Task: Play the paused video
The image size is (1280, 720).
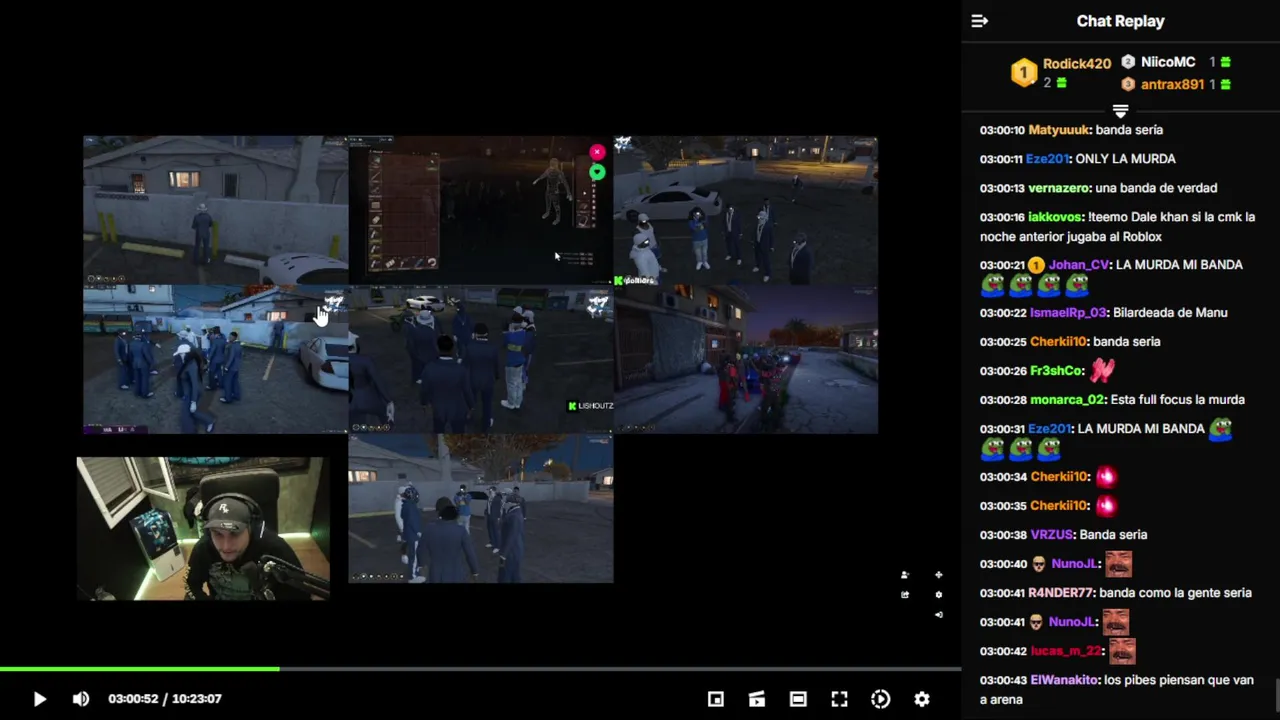Action: (x=39, y=699)
